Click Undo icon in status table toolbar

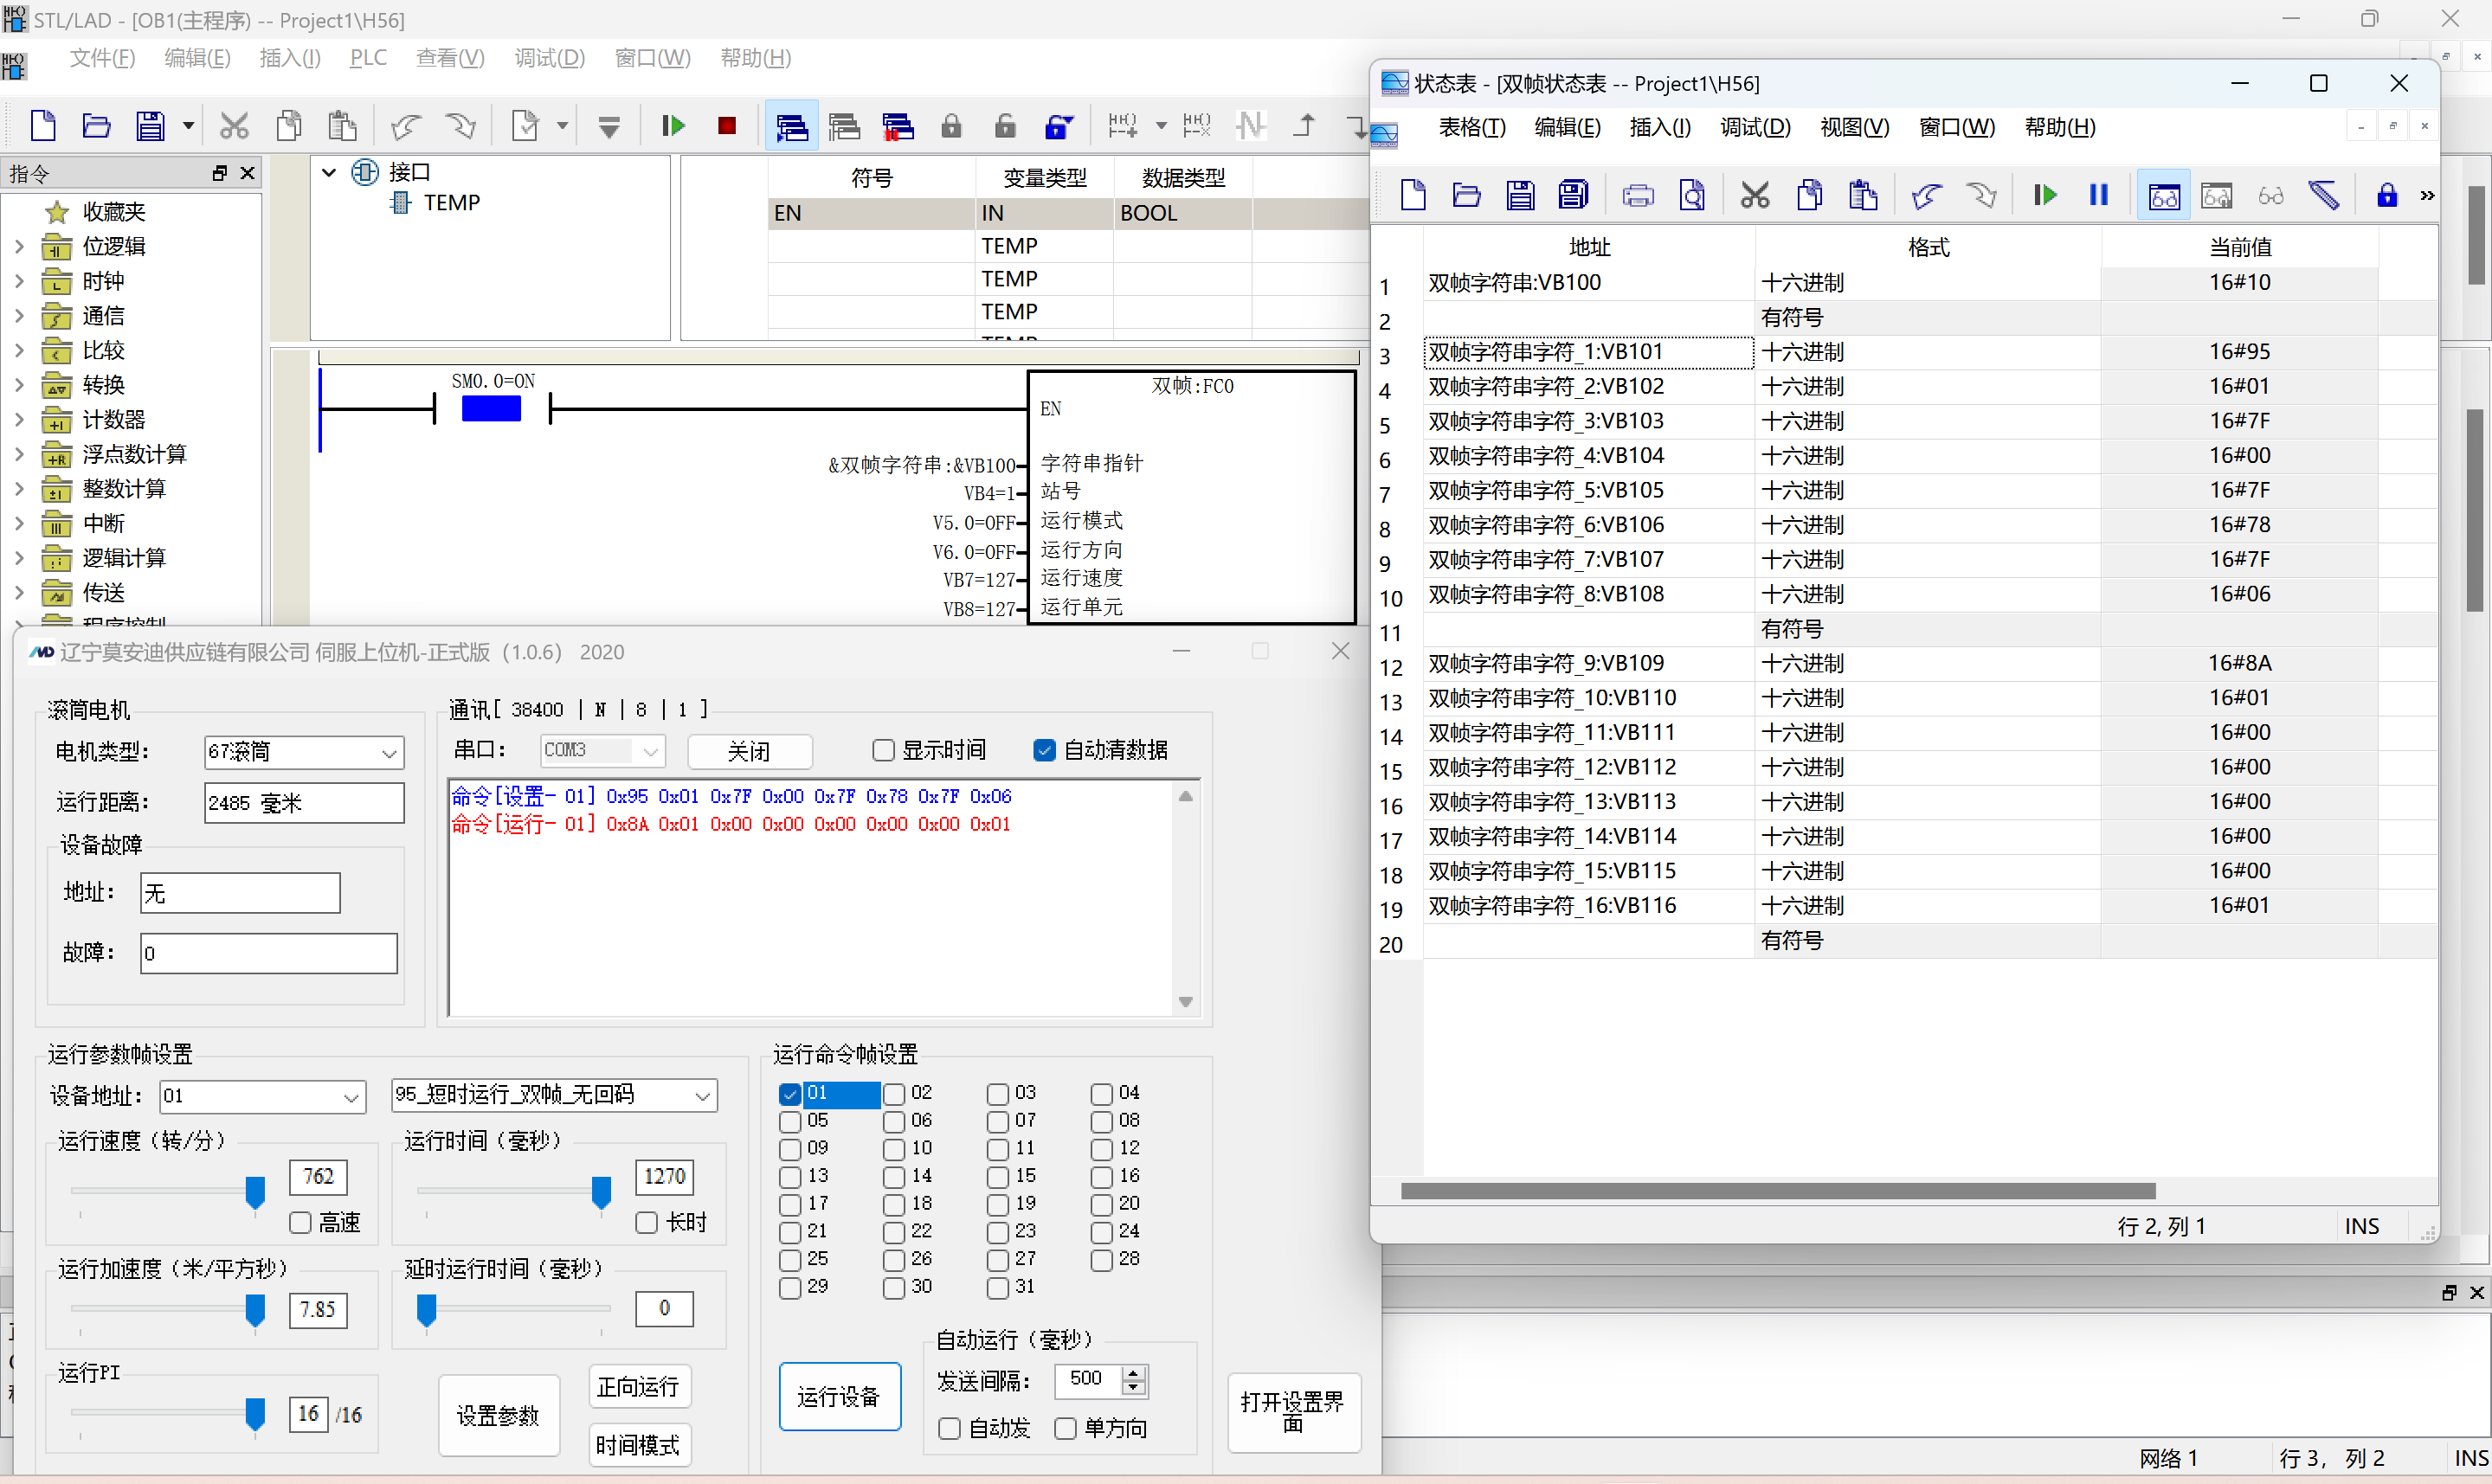point(1927,195)
